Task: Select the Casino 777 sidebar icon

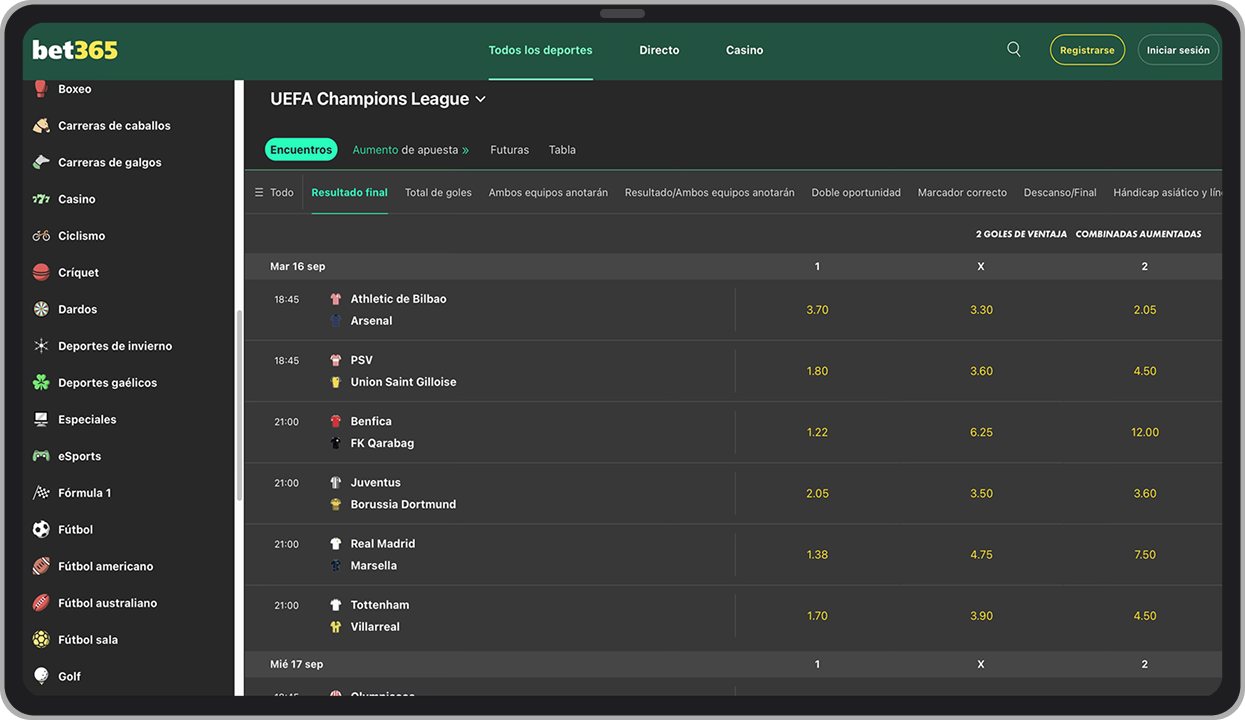Action: coord(41,199)
